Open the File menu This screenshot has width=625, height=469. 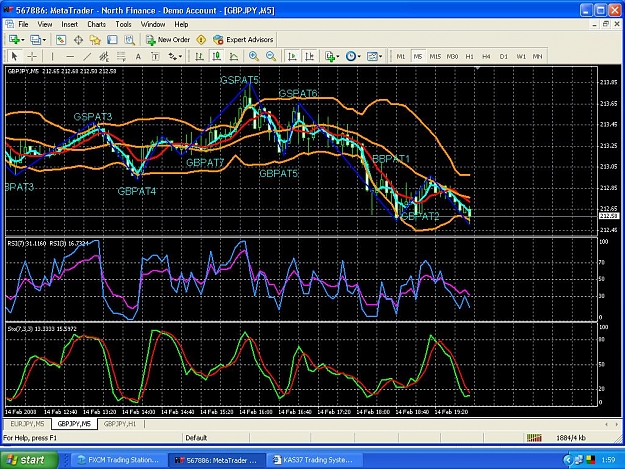tap(24, 24)
